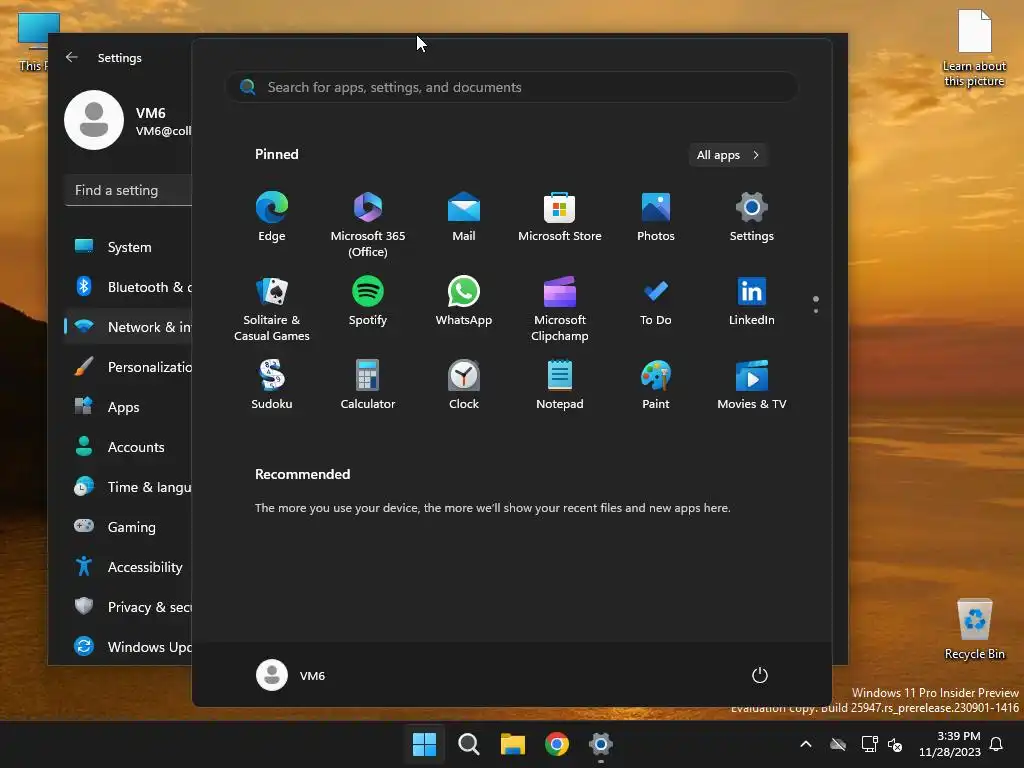Open File Explorer from the taskbar
The image size is (1024, 768).
click(513, 744)
